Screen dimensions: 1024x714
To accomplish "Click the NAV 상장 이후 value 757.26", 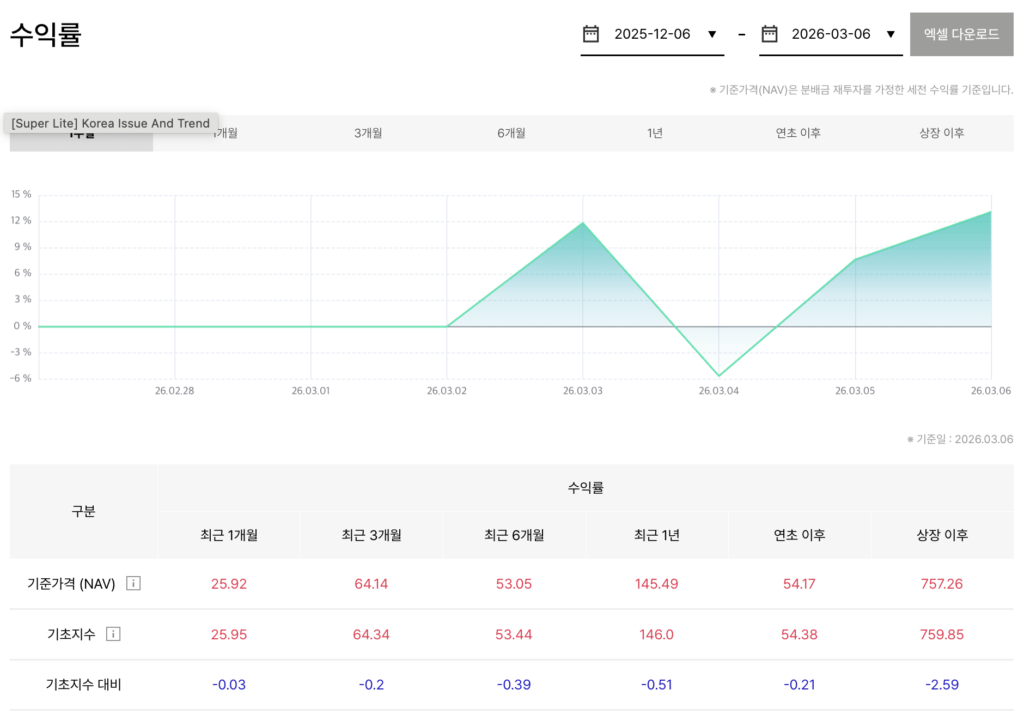I will click(x=941, y=584).
